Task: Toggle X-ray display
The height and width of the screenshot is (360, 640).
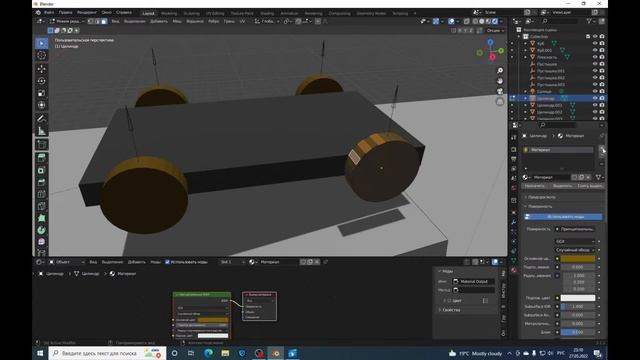Action: [466, 21]
